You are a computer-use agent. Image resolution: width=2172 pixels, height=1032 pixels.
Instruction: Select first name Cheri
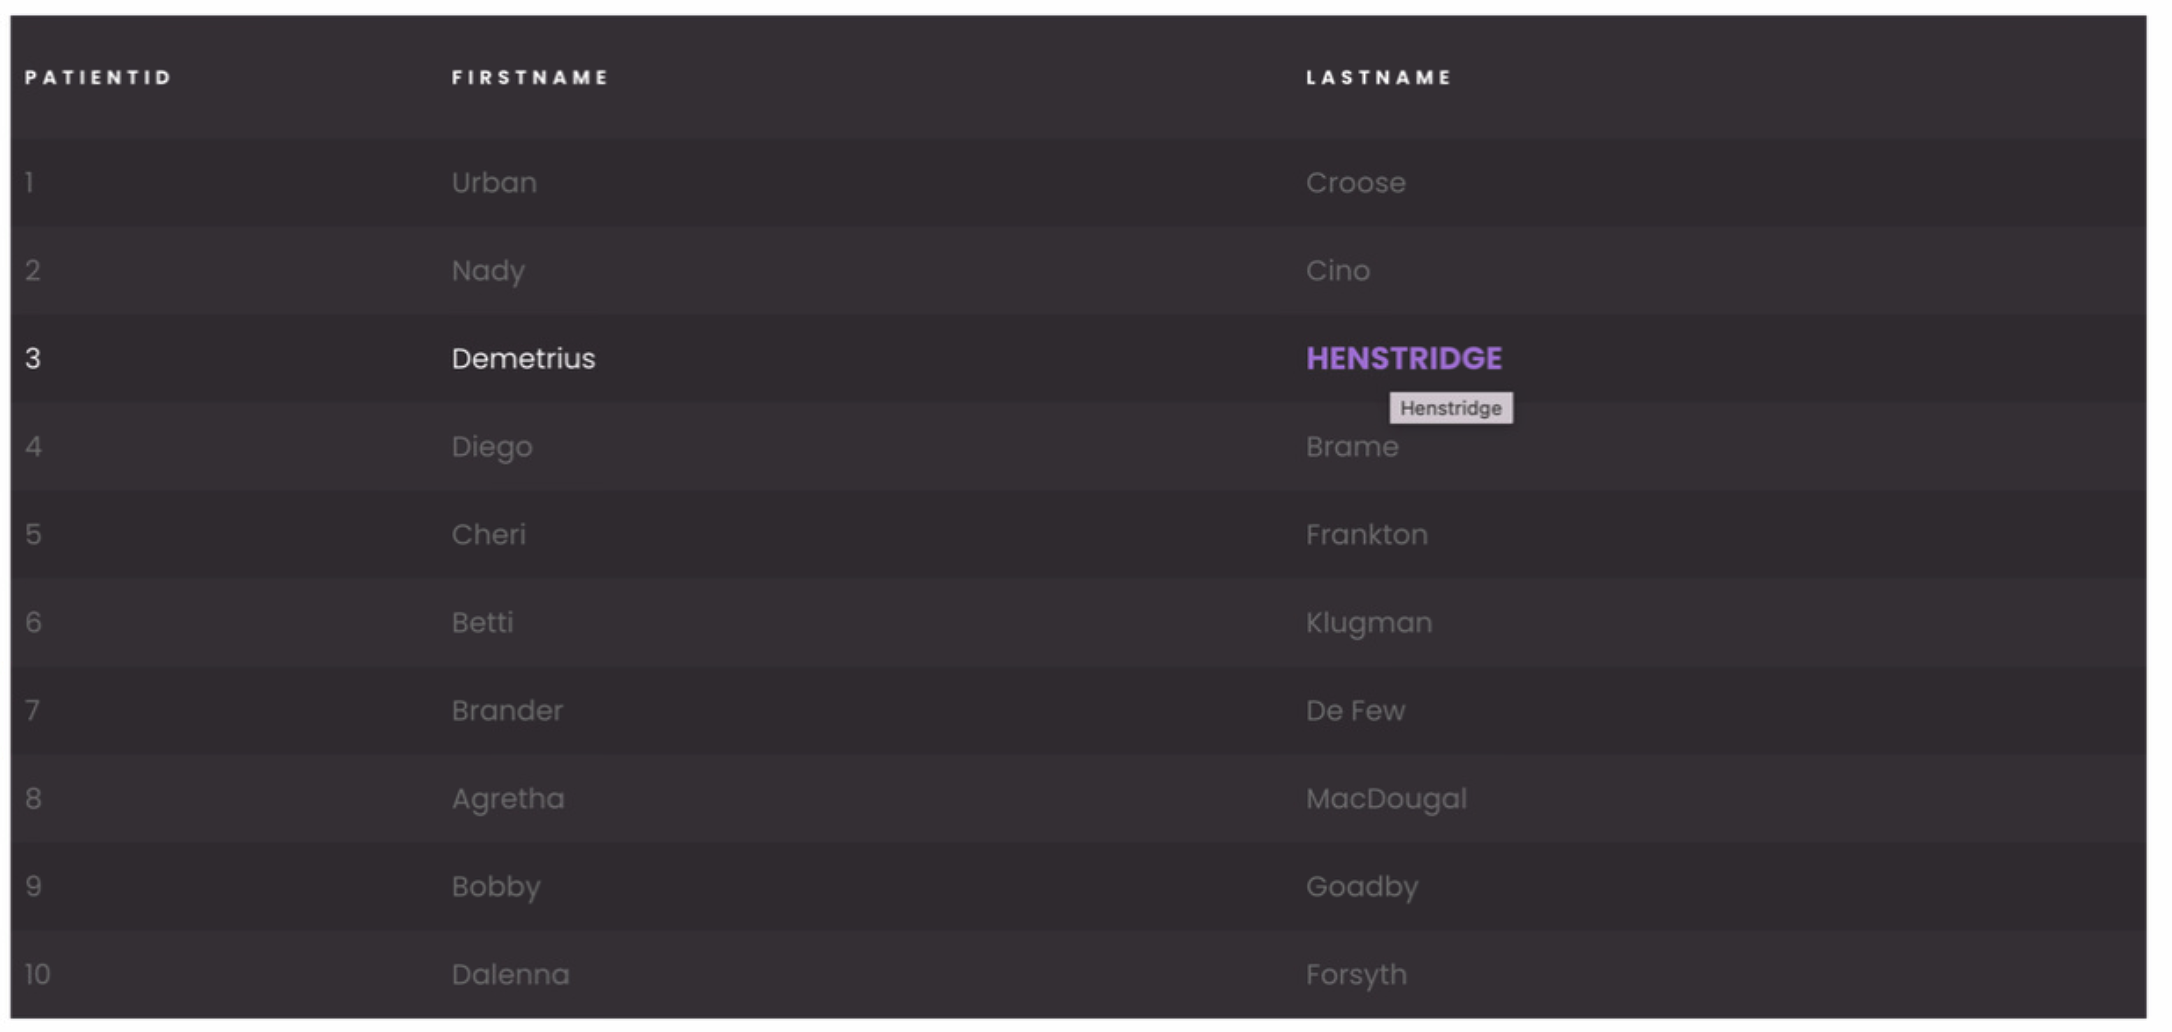click(x=488, y=534)
